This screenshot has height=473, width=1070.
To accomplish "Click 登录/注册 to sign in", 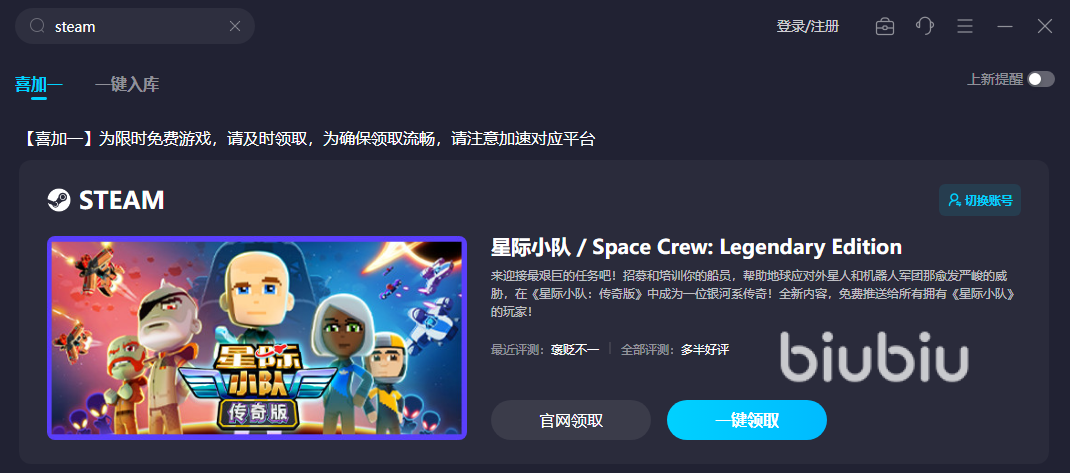I will pyautogui.click(x=808, y=27).
